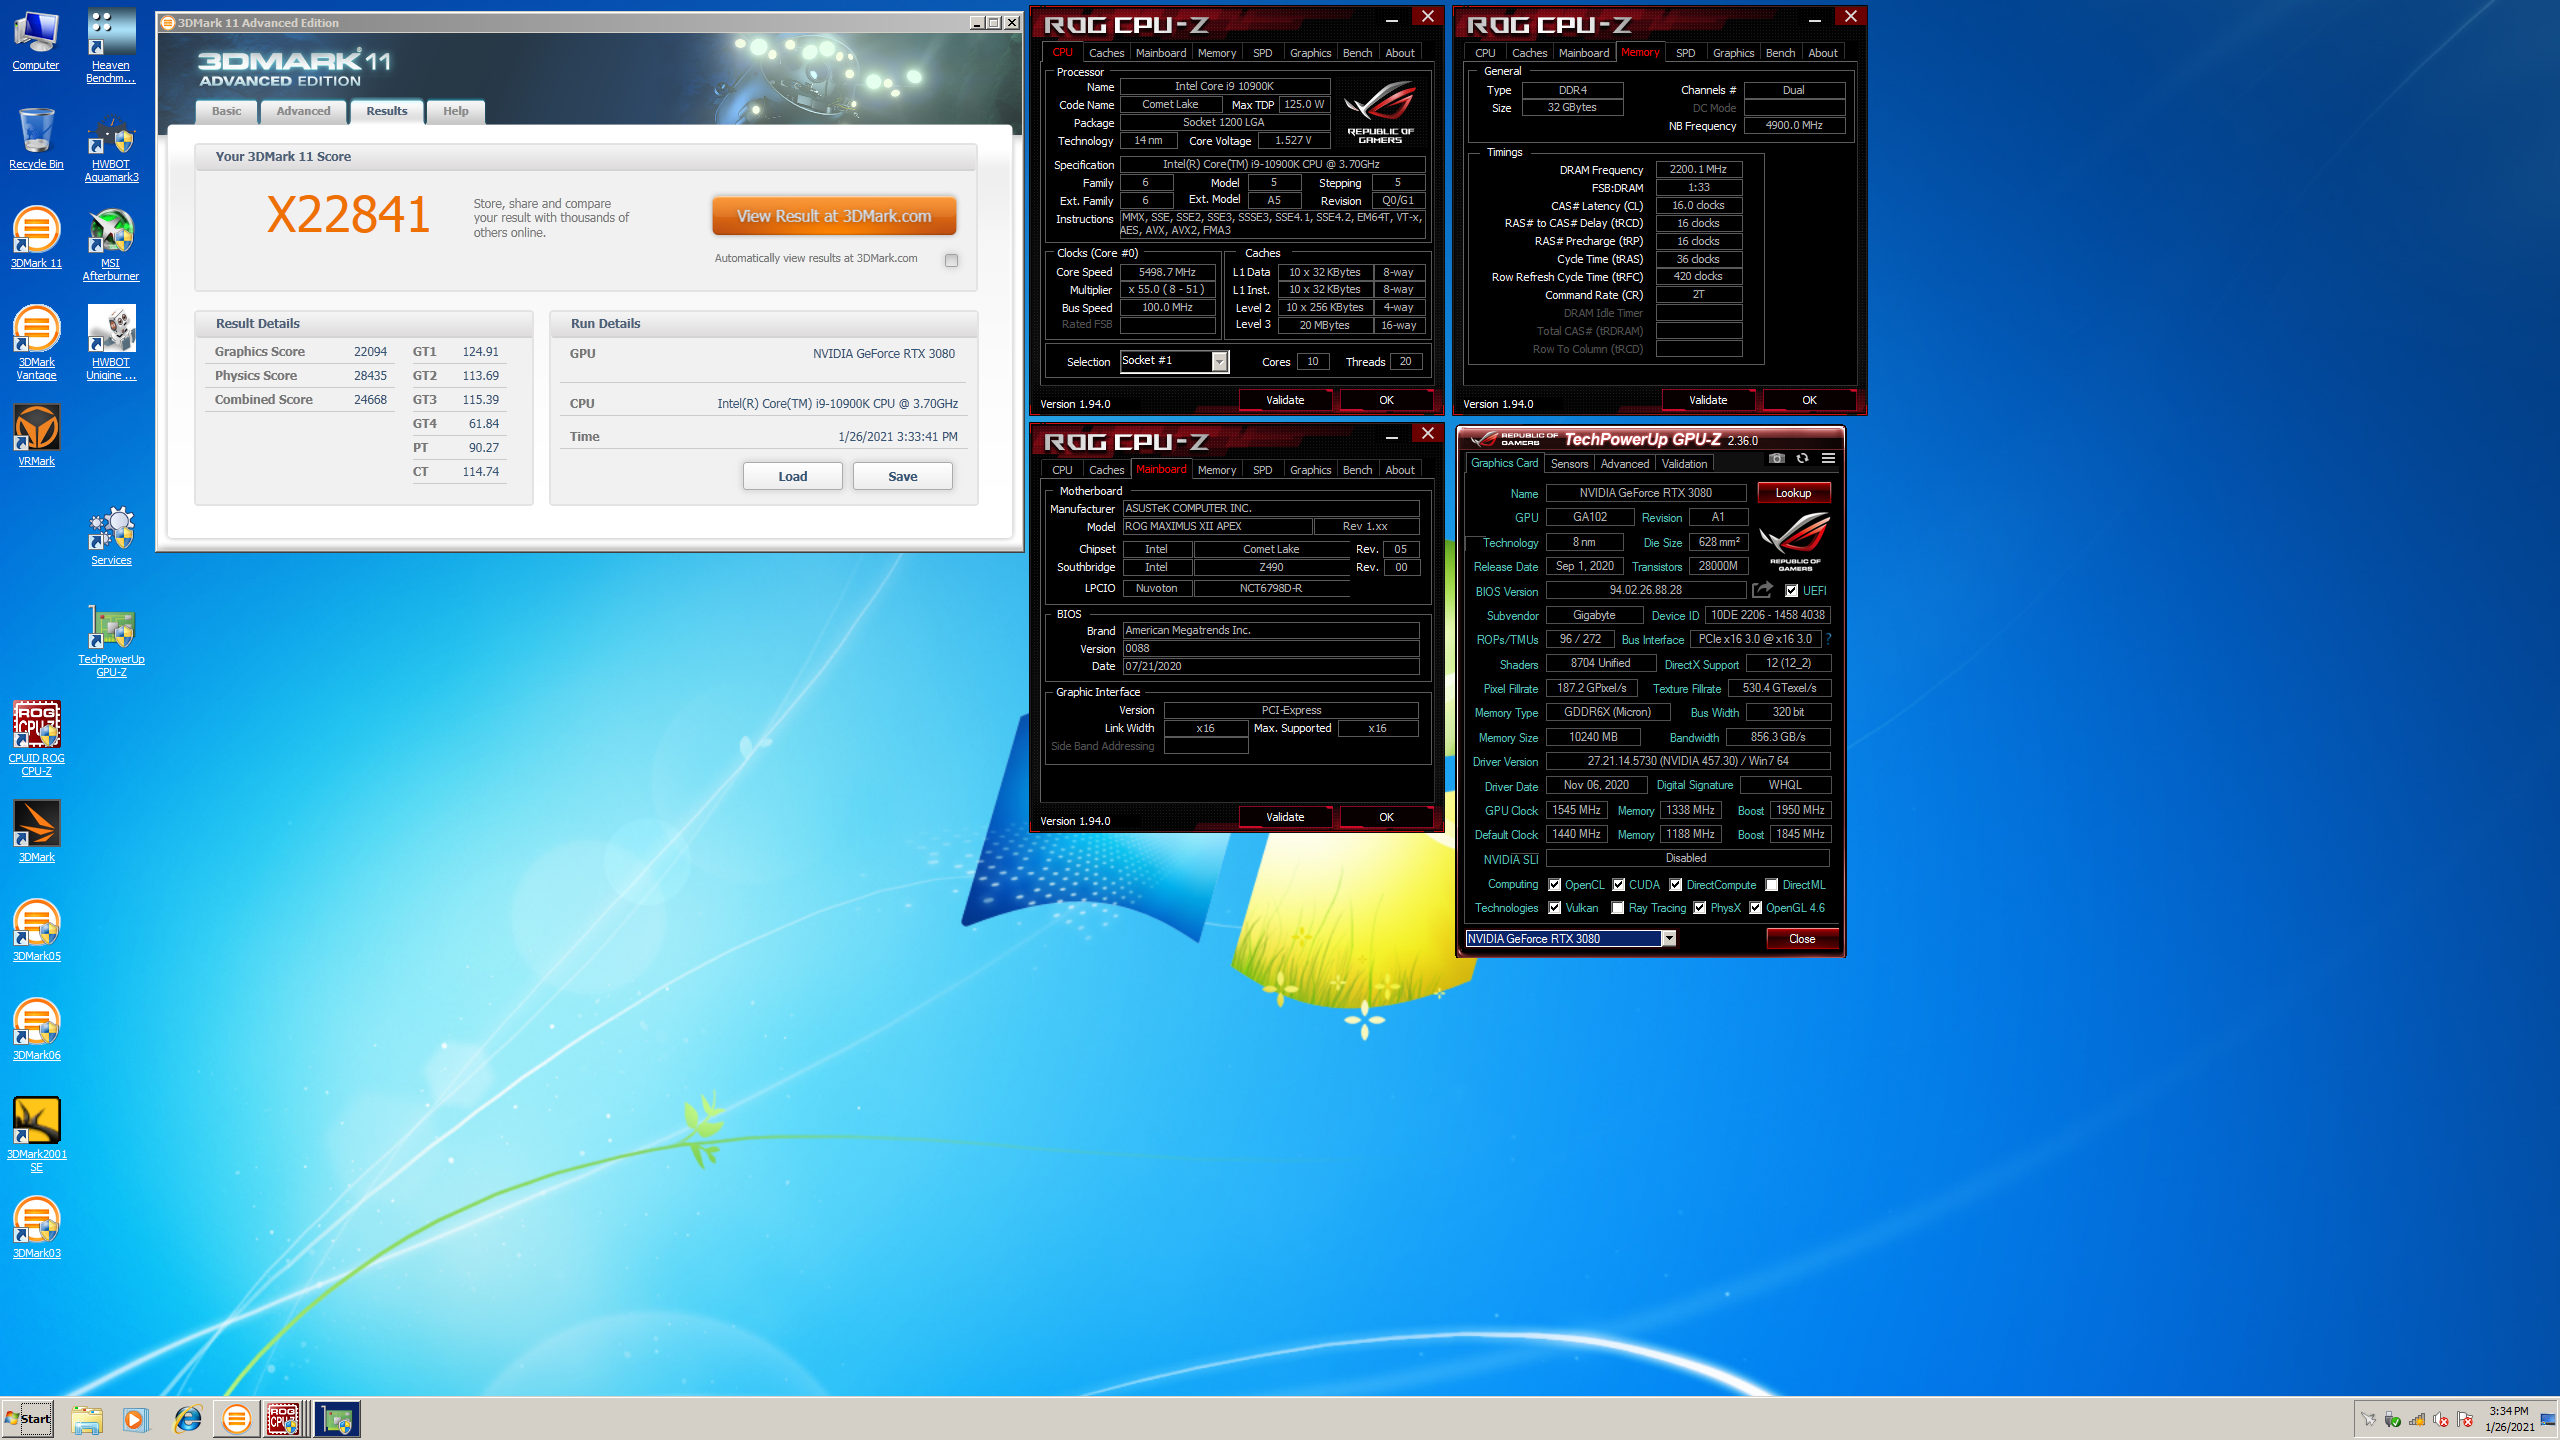Image resolution: width=2560 pixels, height=1440 pixels.
Task: Click View Result at 3DMark.com button
Action: (834, 216)
